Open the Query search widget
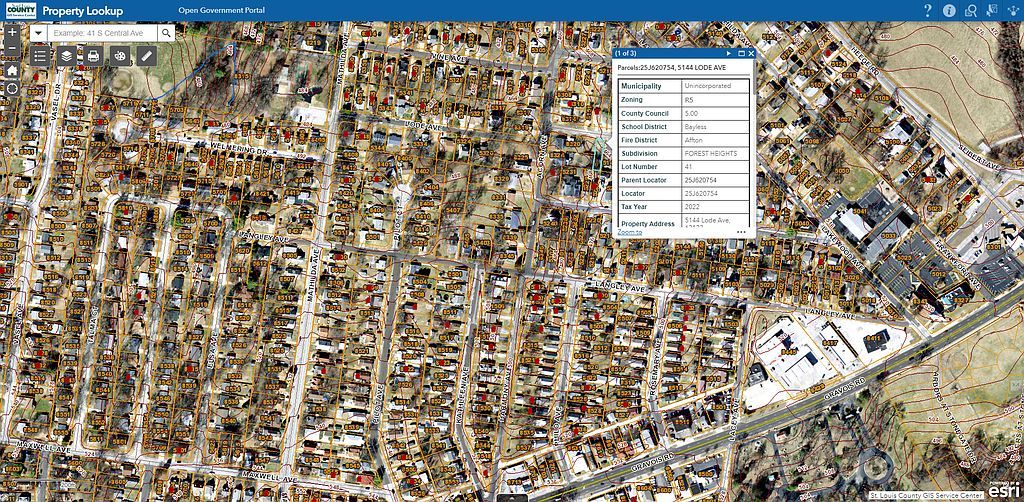The width and height of the screenshot is (1024, 502). coord(970,11)
